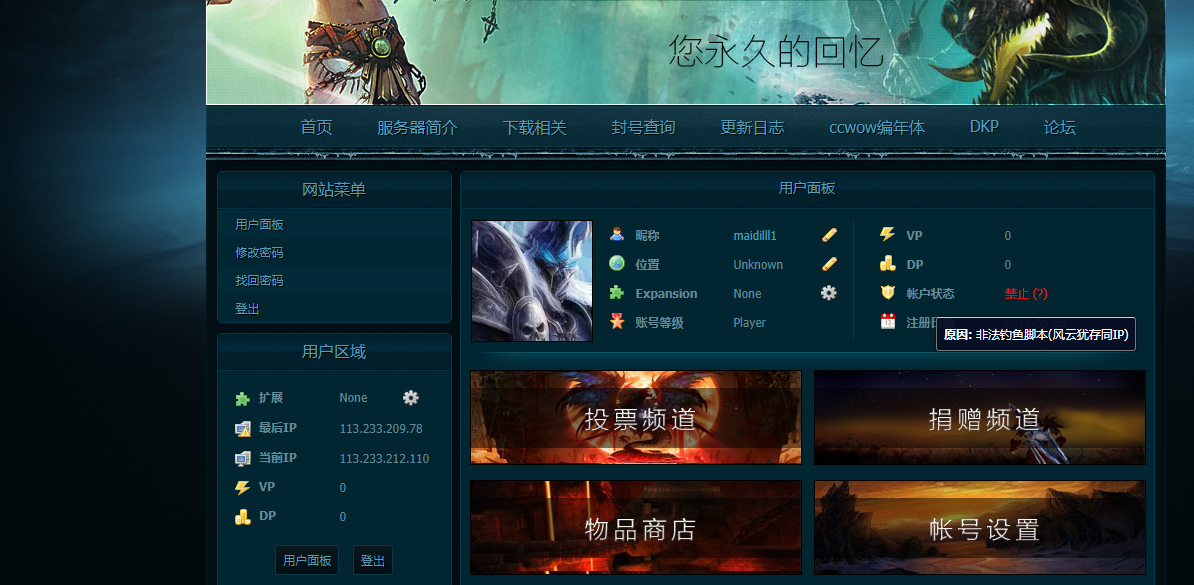Select 修改密码 in the 网站菜单 sidebar
The height and width of the screenshot is (585, 1194).
pyautogui.click(x=259, y=253)
